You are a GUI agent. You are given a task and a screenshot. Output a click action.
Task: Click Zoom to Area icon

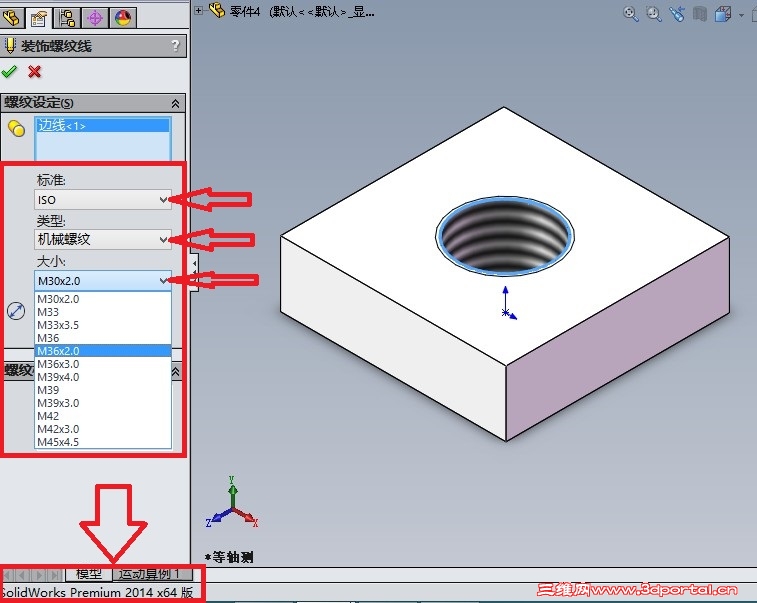click(654, 14)
